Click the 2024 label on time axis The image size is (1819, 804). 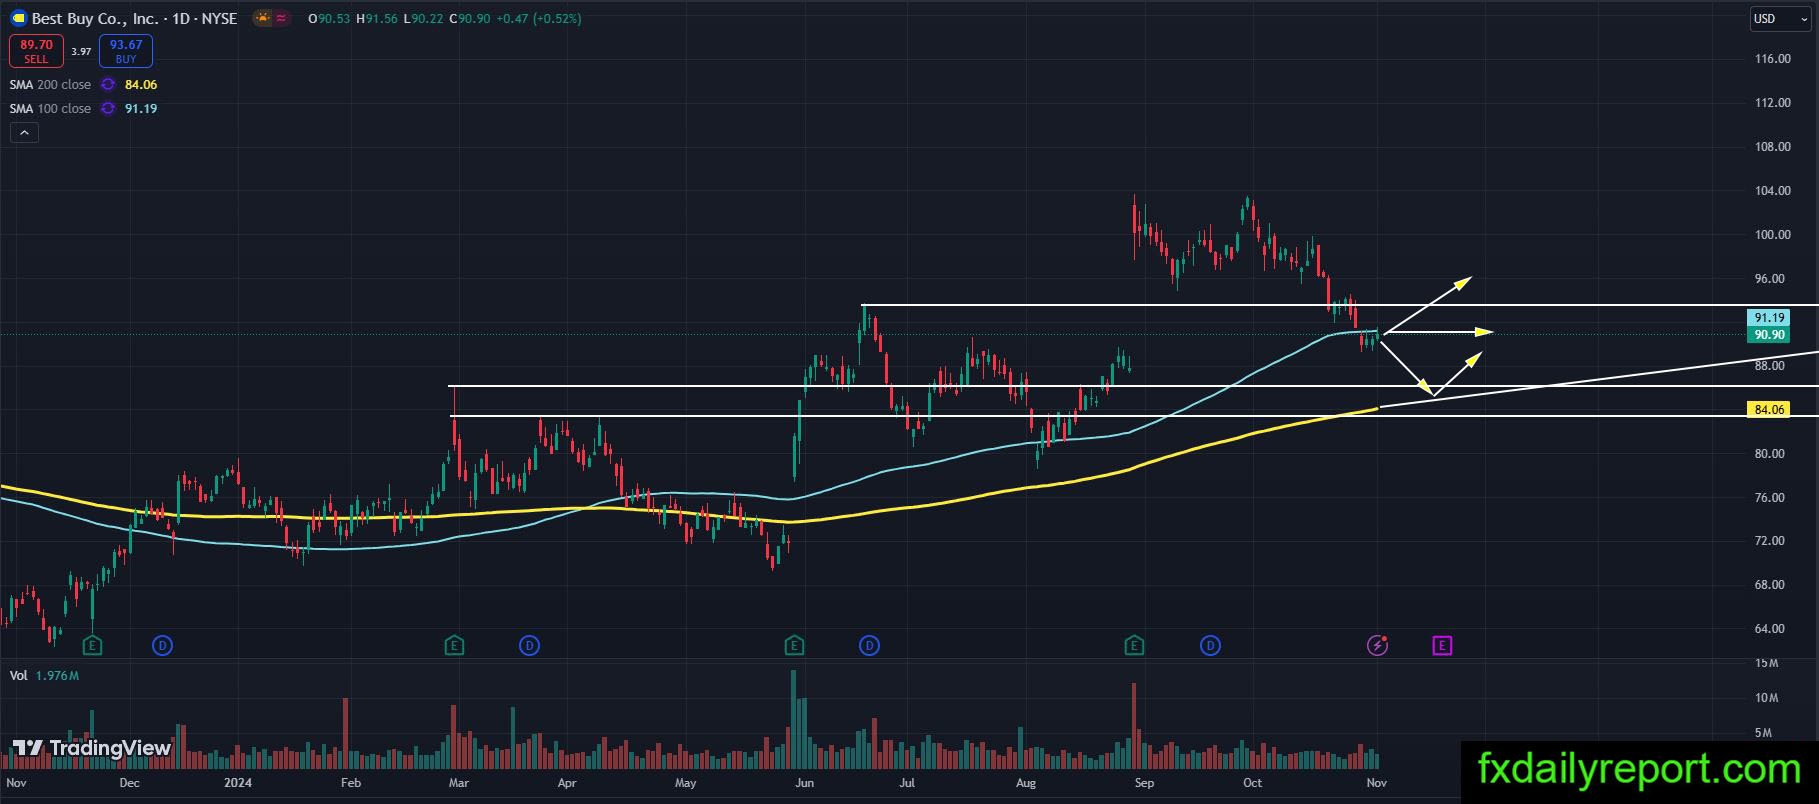point(238,783)
